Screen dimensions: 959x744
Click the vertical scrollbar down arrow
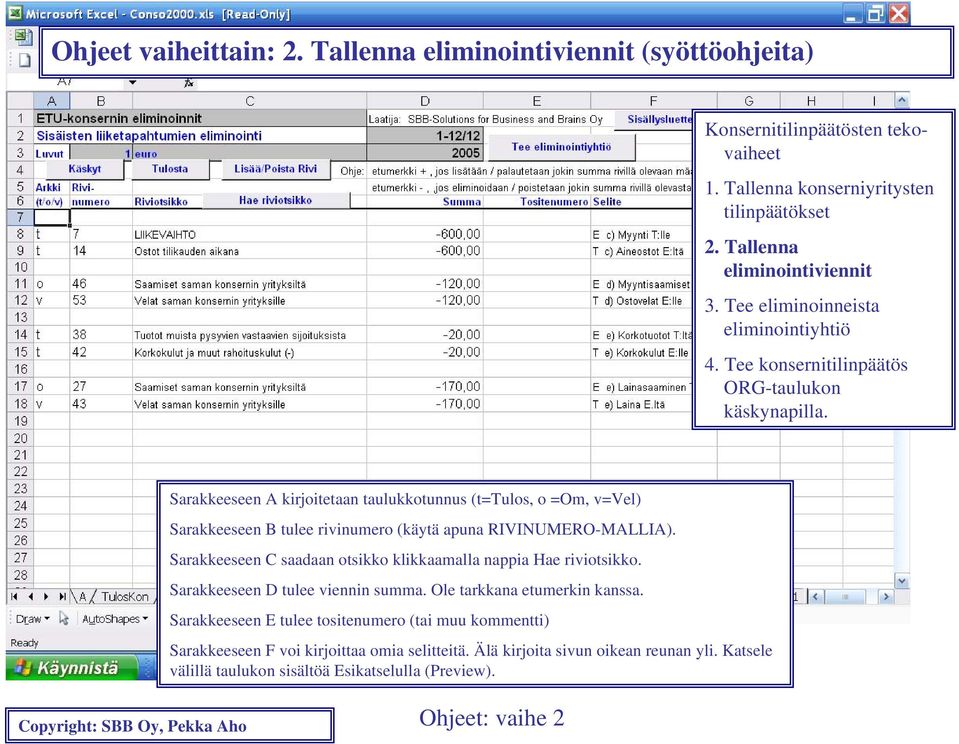coord(901,581)
